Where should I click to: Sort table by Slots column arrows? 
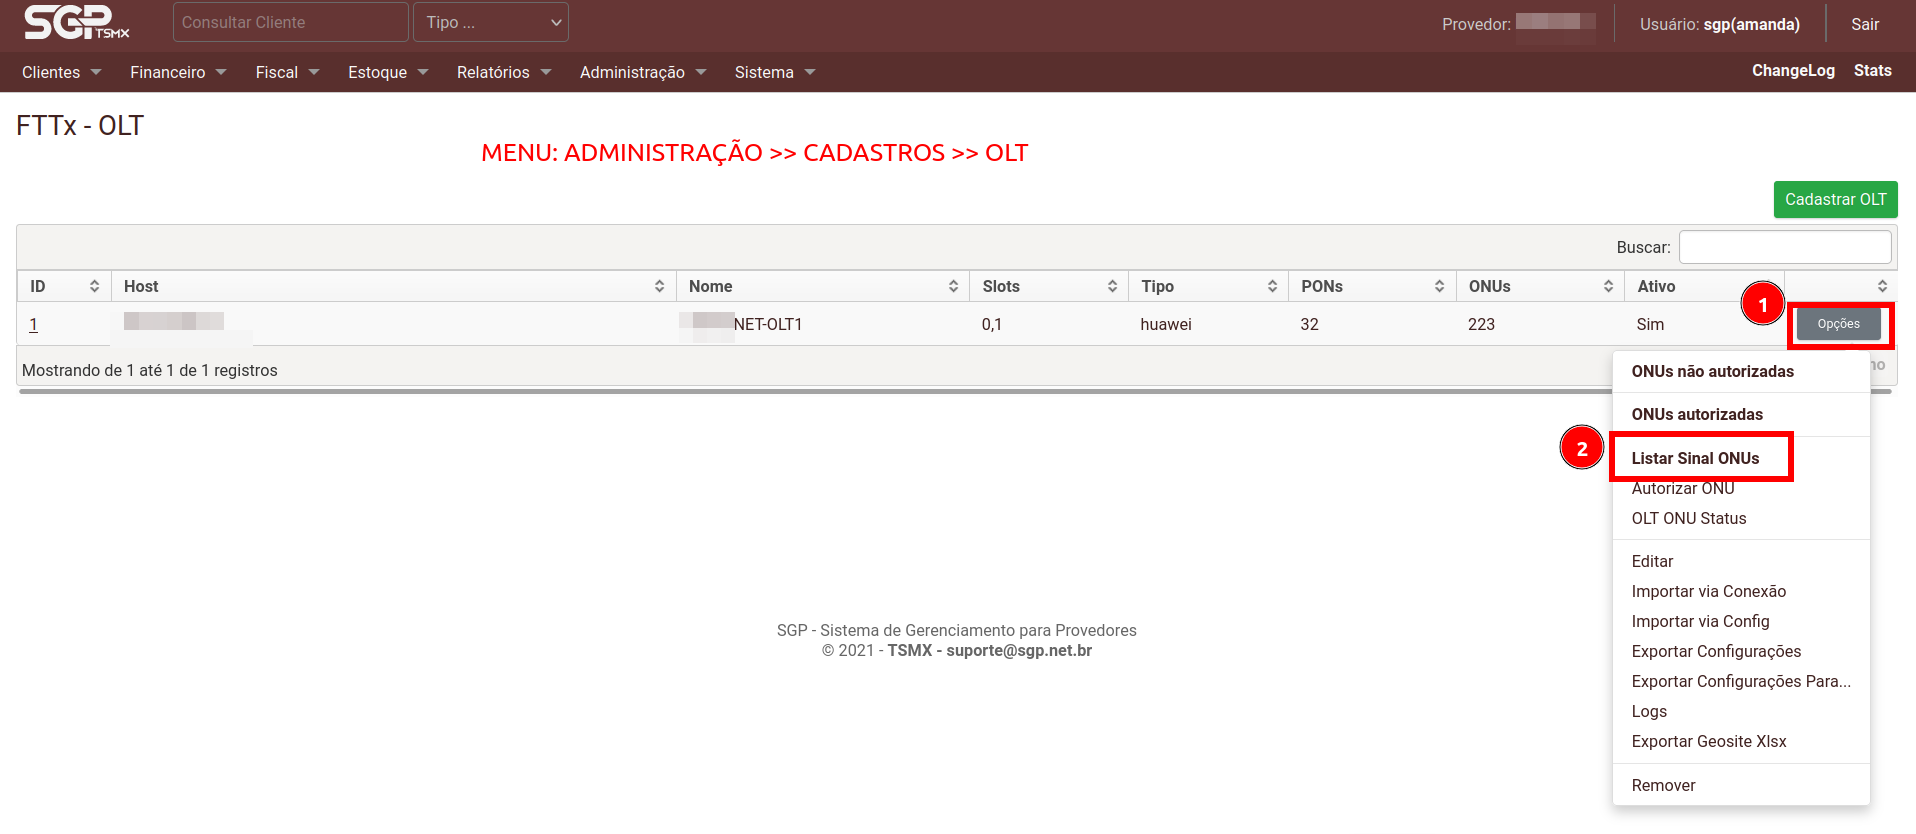point(1112,286)
